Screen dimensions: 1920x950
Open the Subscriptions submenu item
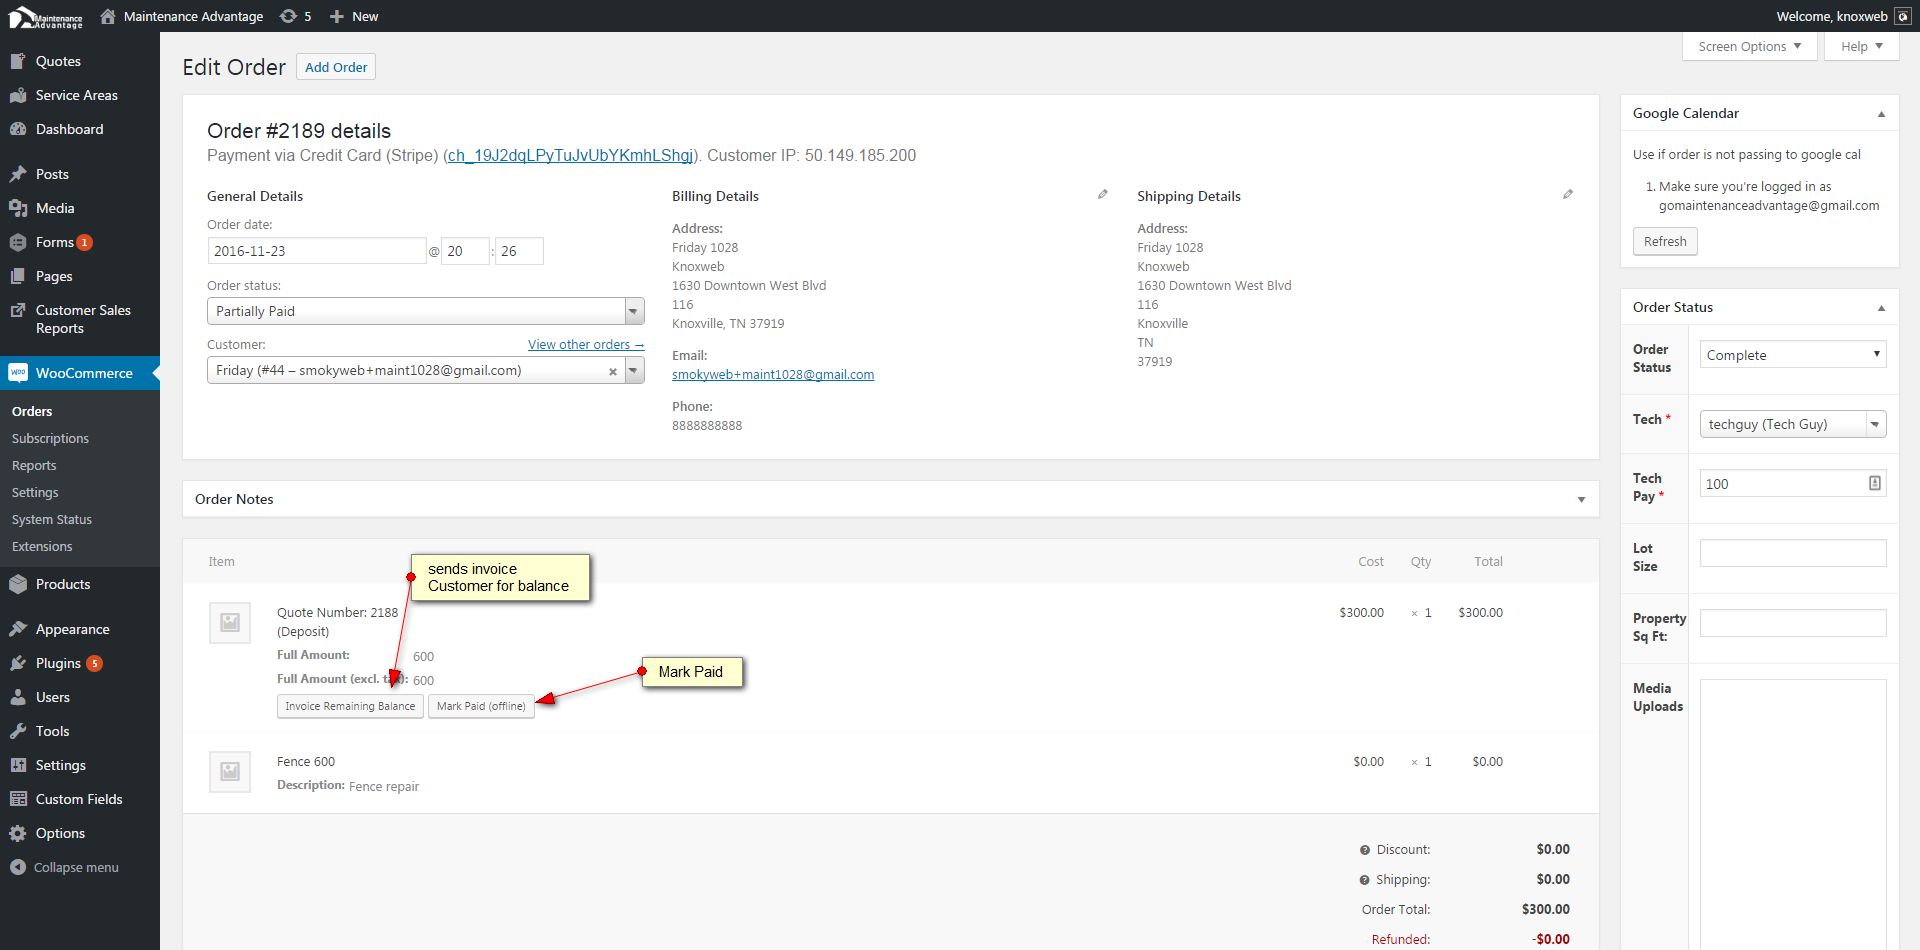coord(50,438)
